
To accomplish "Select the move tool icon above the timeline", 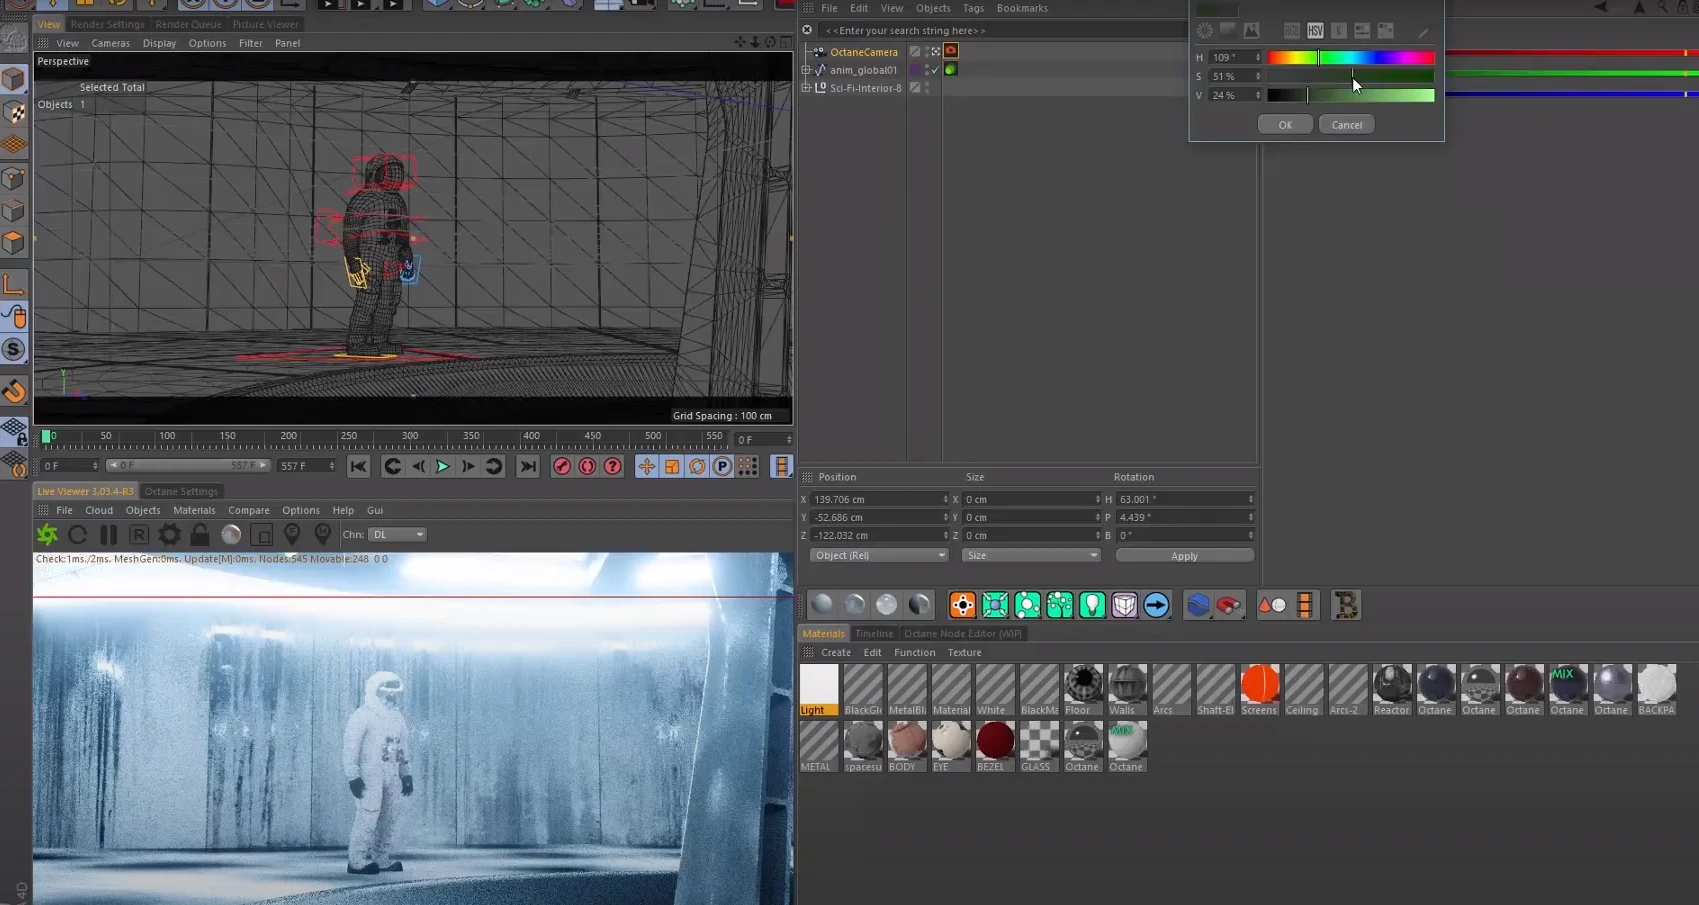I will pyautogui.click(x=647, y=466).
